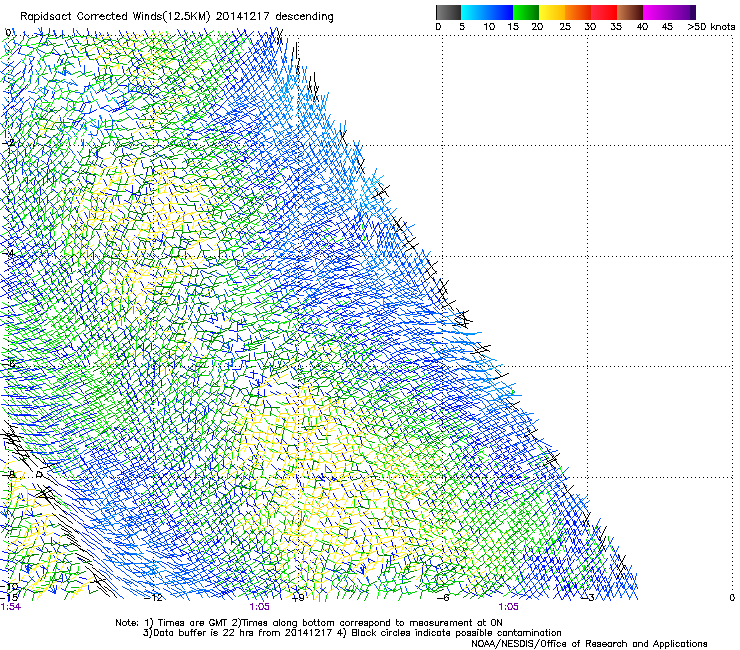Click 'NOAA/NESDIS/Office of Research and Applications' credit
This screenshot has height=650, width=740.
pos(589,644)
